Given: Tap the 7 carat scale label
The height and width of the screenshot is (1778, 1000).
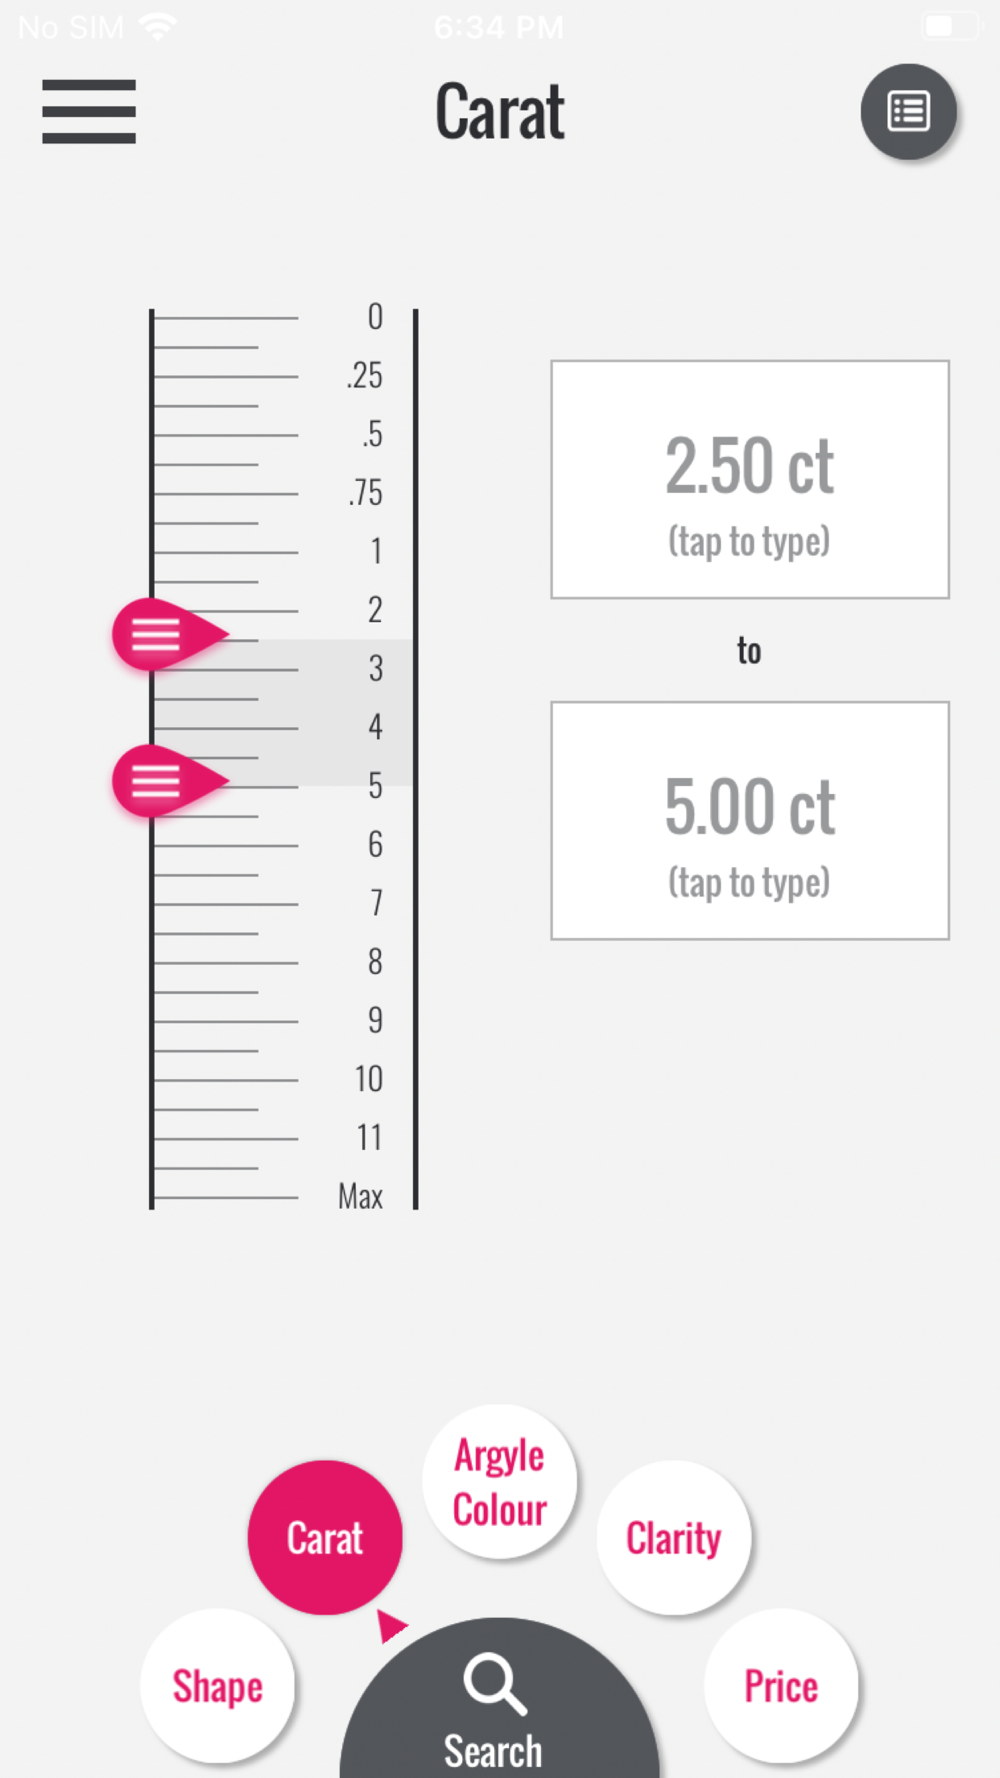Looking at the screenshot, I should pyautogui.click(x=376, y=903).
